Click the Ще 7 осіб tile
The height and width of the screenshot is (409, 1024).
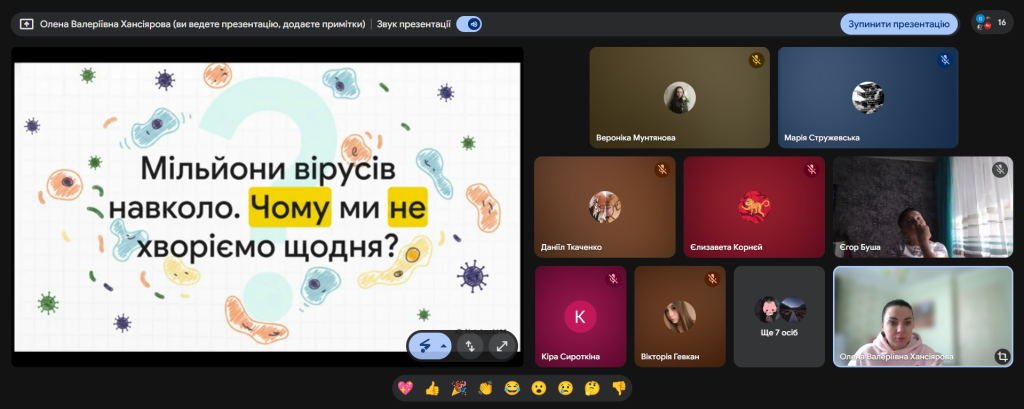[x=779, y=315]
